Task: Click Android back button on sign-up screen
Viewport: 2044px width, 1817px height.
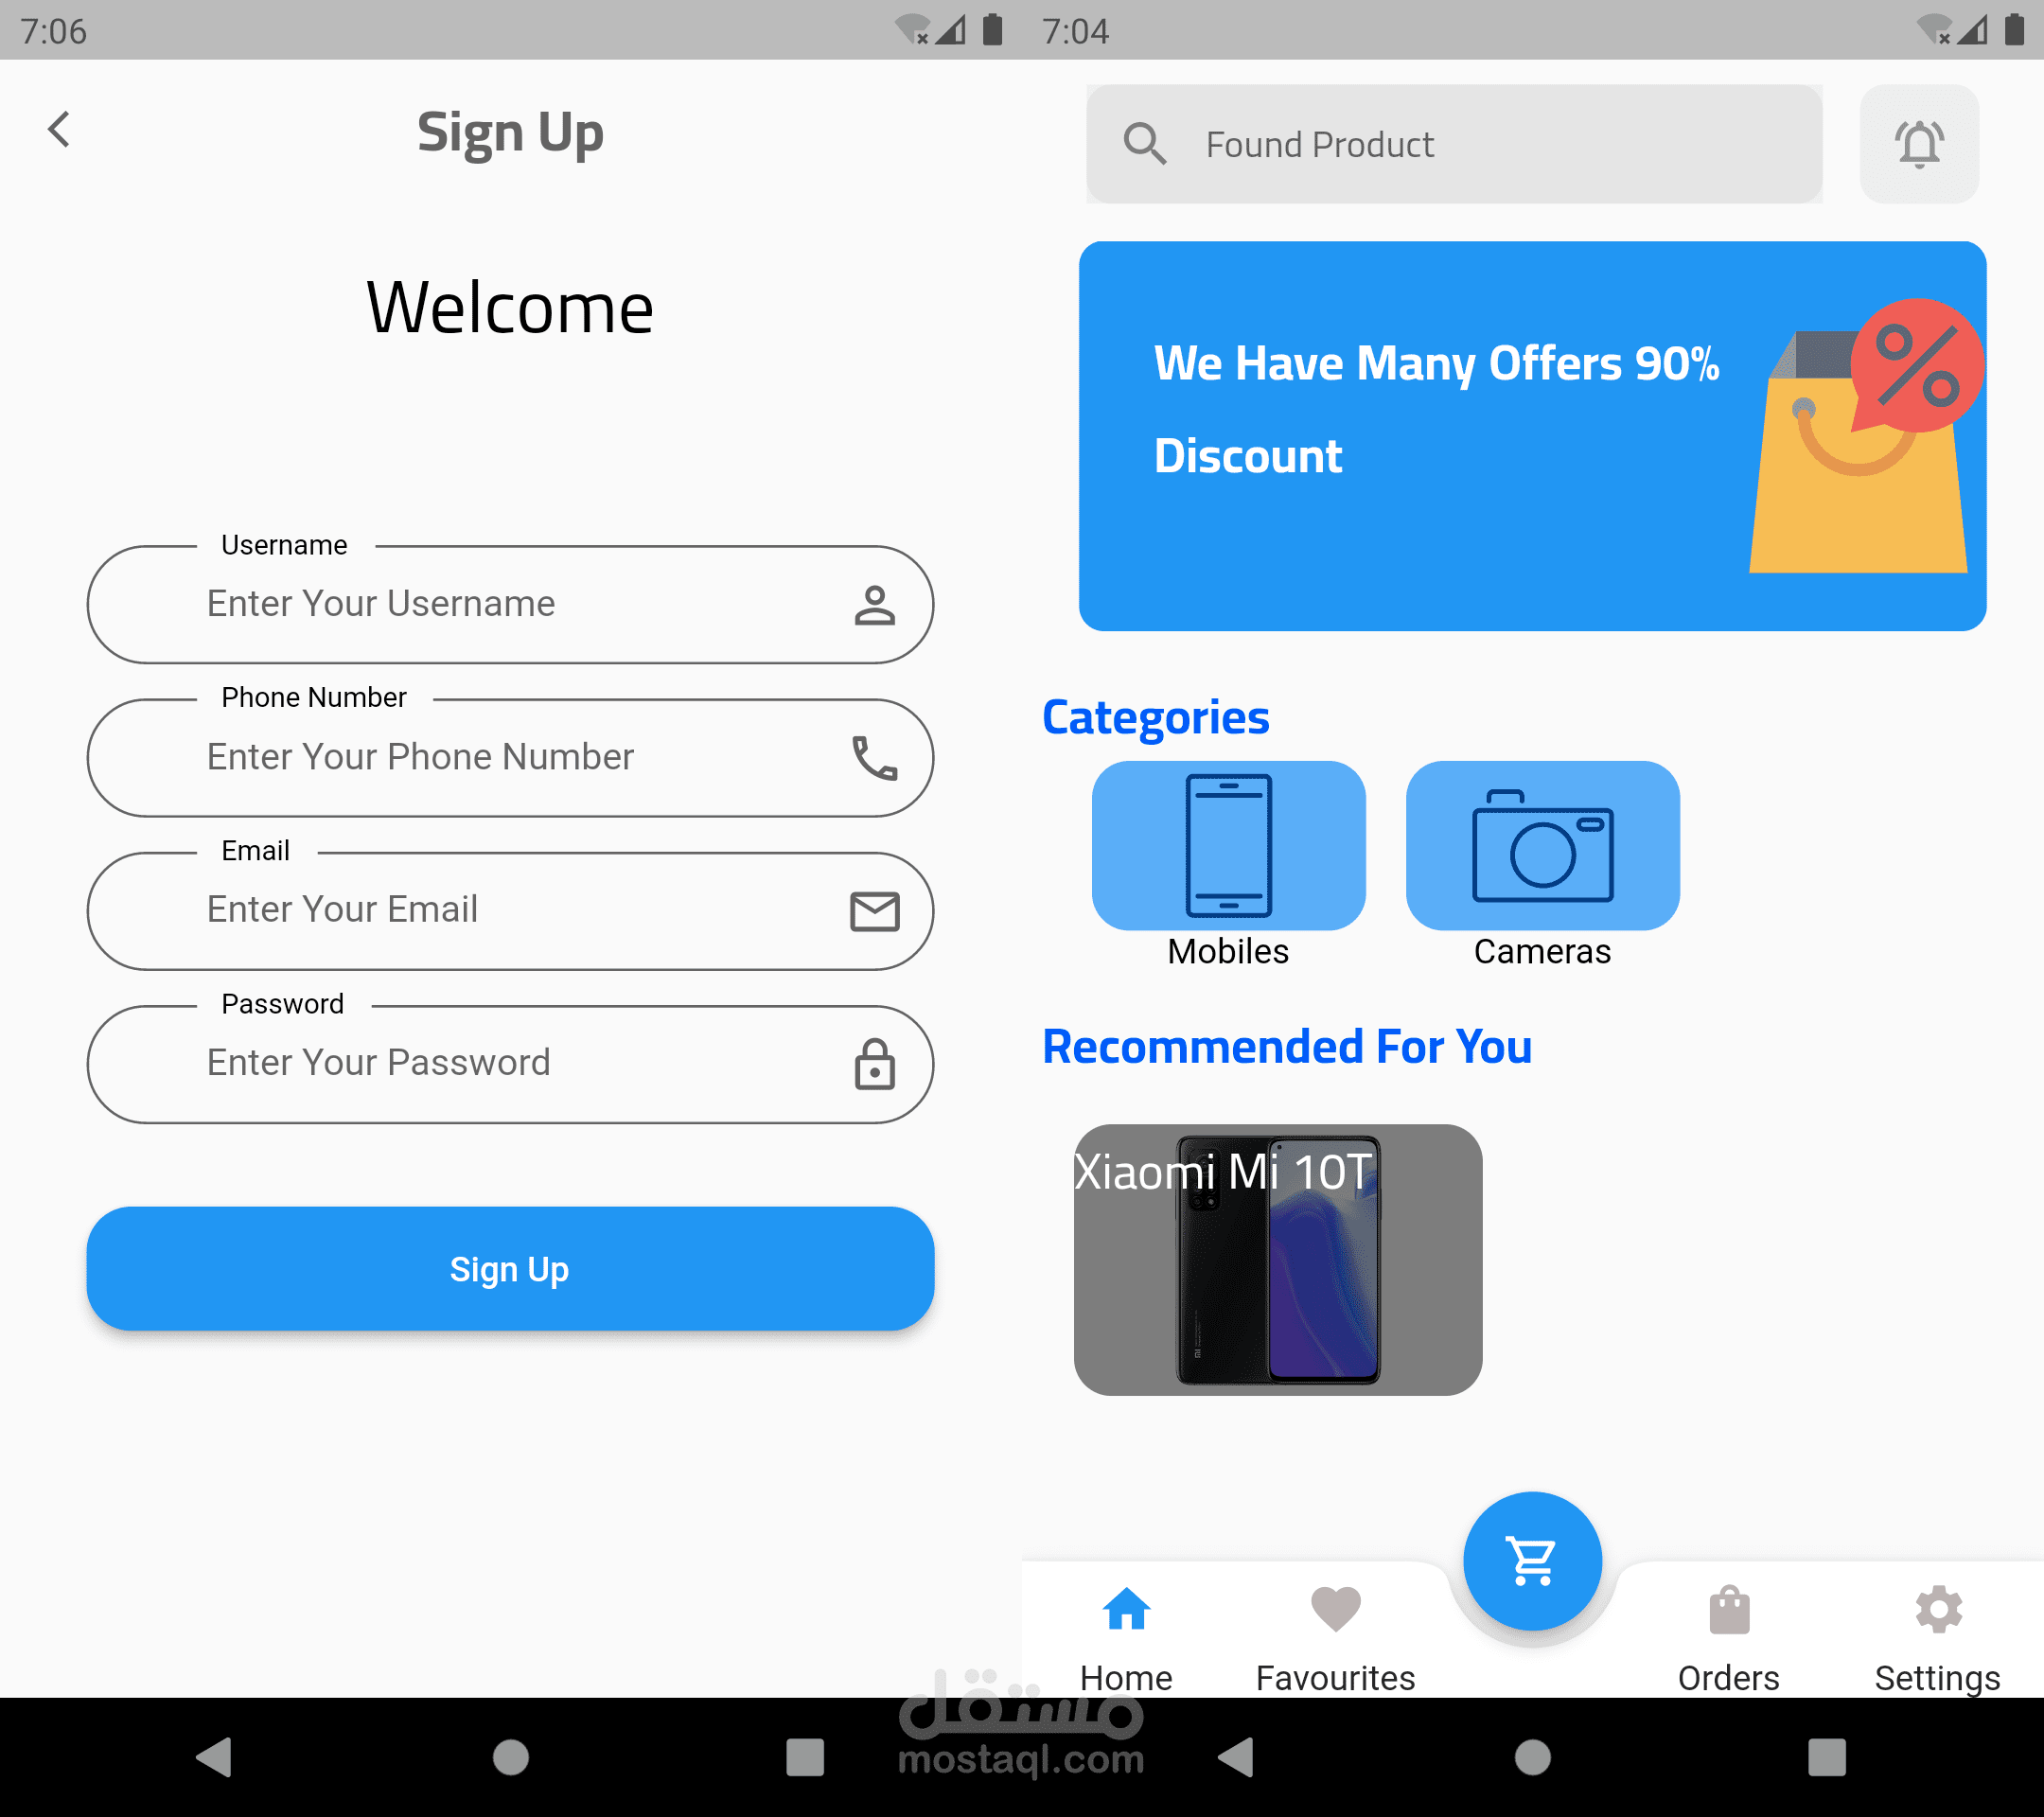Action: 214,1757
